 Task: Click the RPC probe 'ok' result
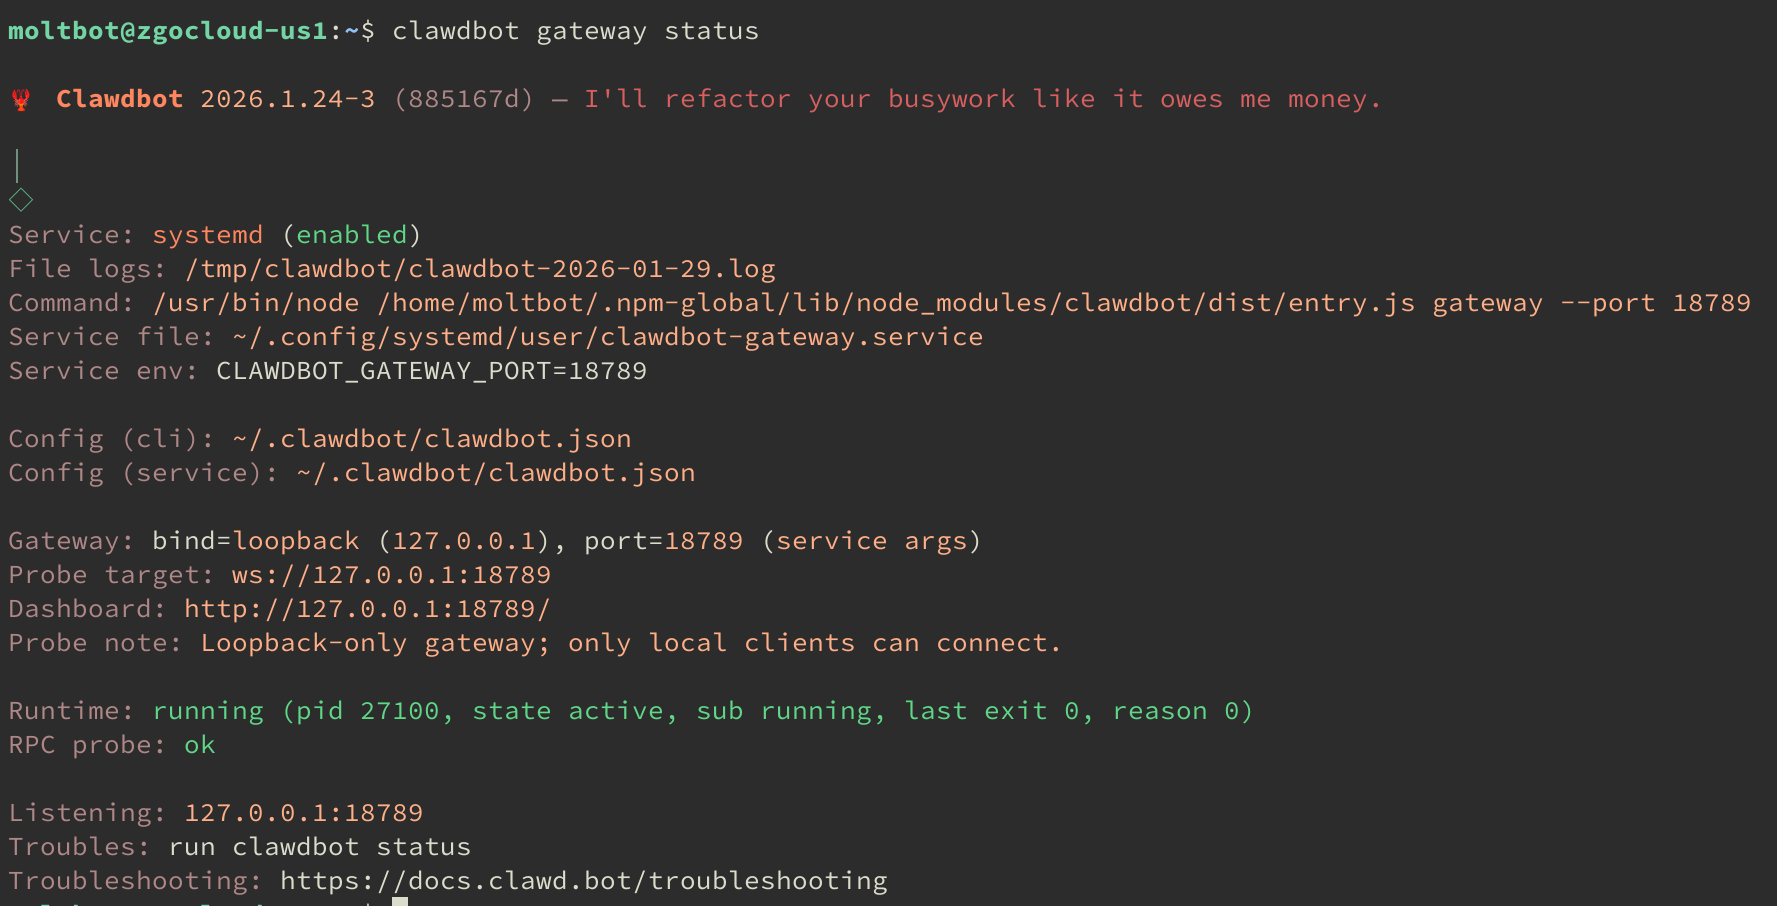[199, 745]
